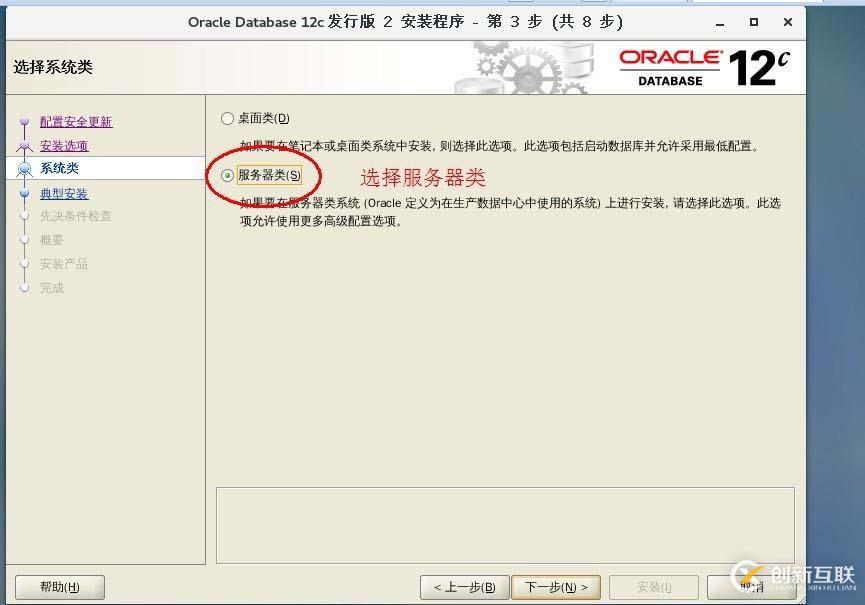Viewport: 865px width, 605px height.
Task: Select the 服务器类 radio button
Action: coord(228,174)
